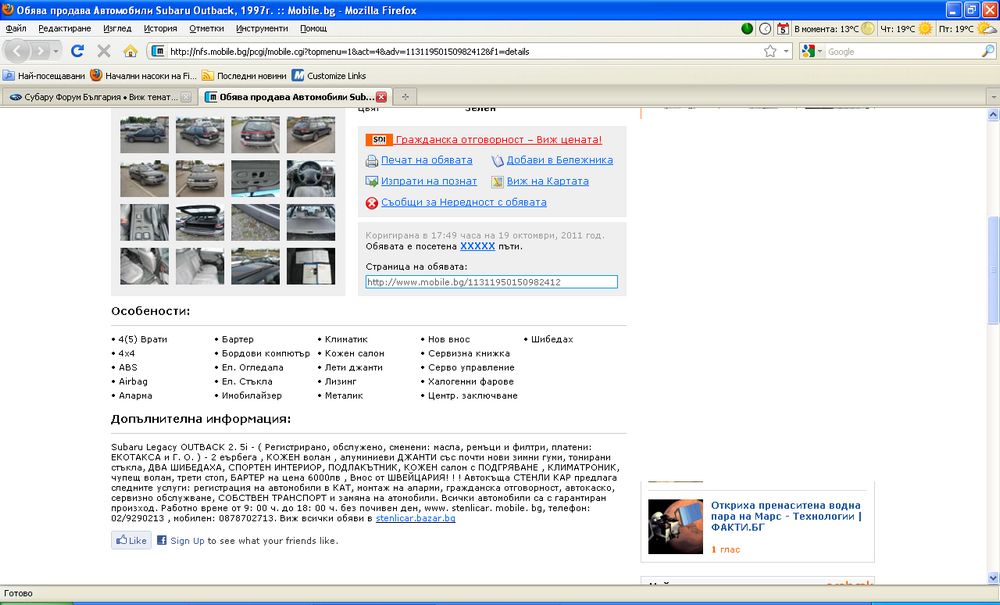Open the Инструменти menu

click(262, 29)
